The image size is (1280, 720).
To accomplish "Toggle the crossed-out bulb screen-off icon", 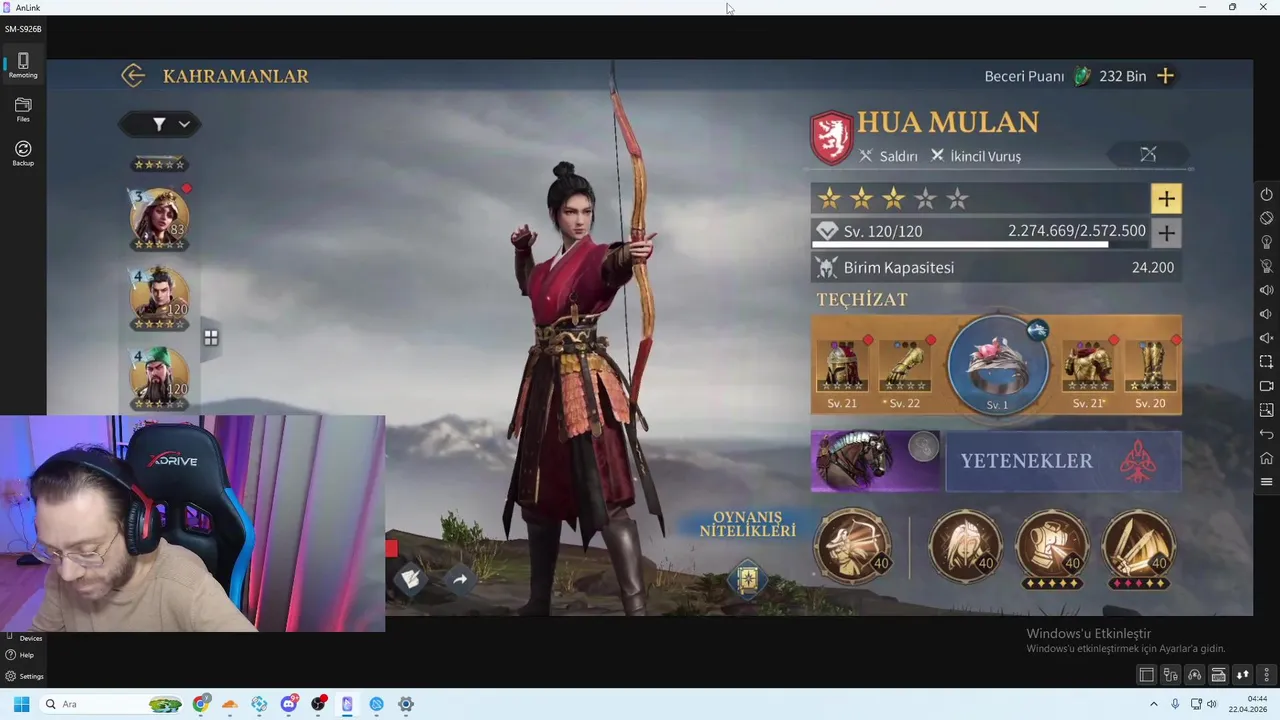I will [x=1266, y=266].
